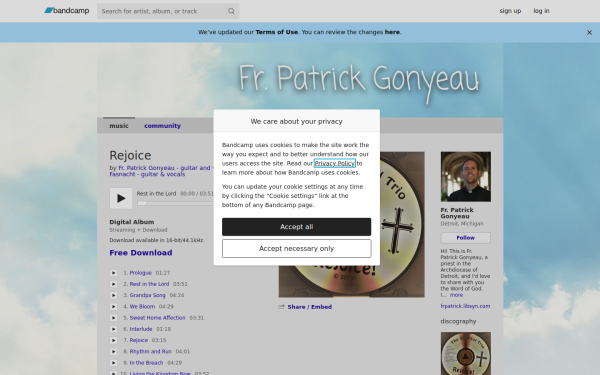The width and height of the screenshot is (600, 375).
Task: Click the search magnifier icon
Action: 231,11
